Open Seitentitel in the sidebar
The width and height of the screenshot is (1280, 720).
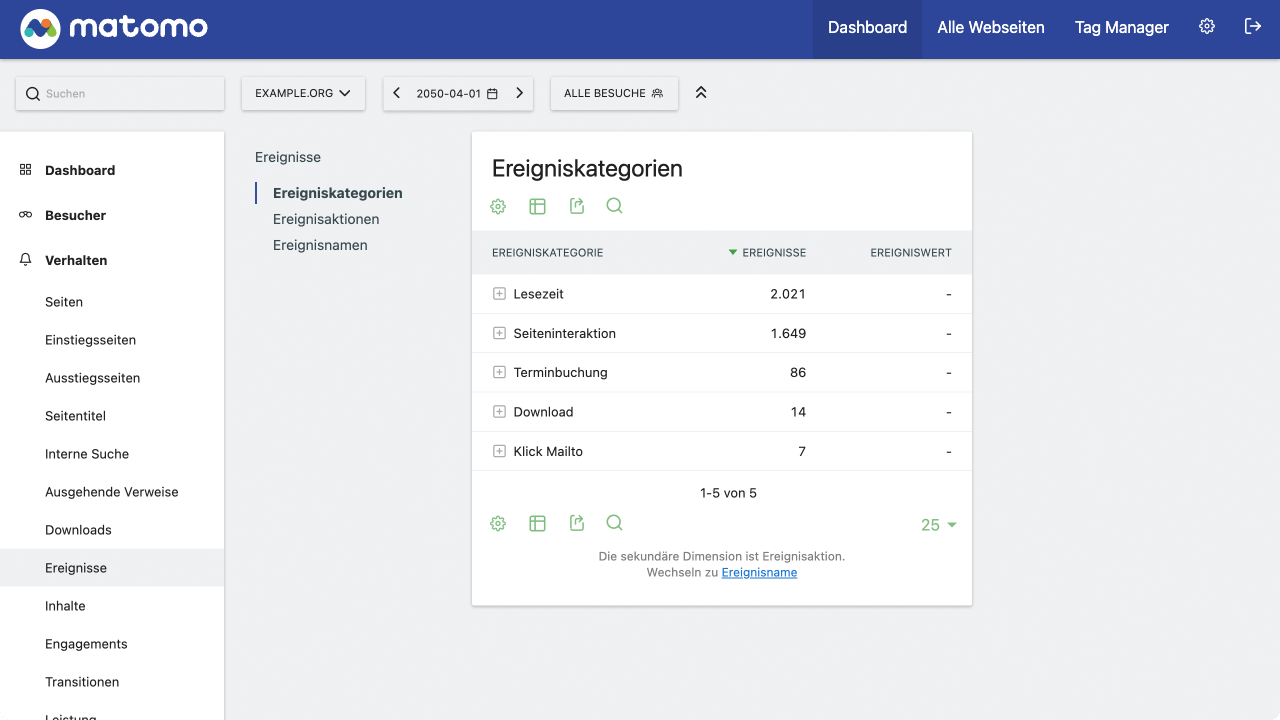(x=75, y=416)
